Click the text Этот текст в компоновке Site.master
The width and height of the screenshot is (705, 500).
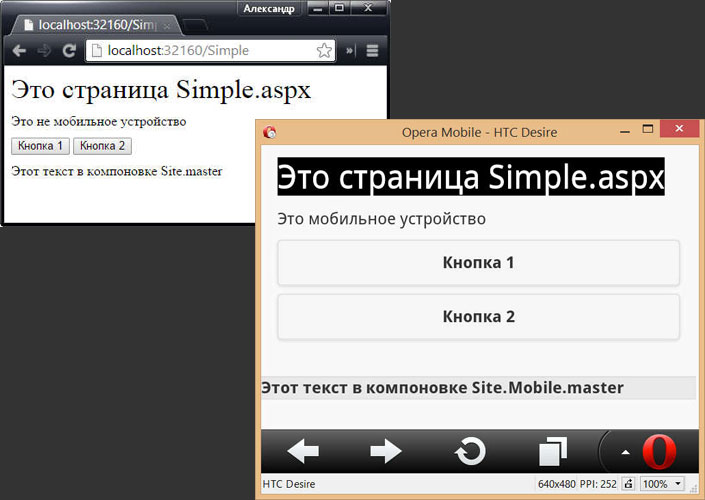[117, 171]
